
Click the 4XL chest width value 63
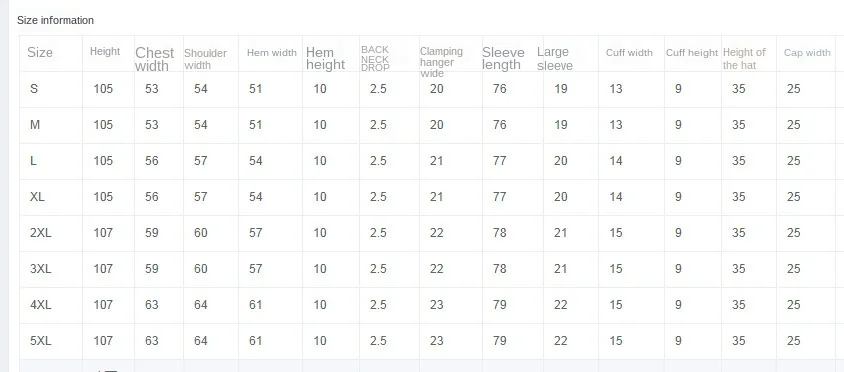(x=152, y=305)
